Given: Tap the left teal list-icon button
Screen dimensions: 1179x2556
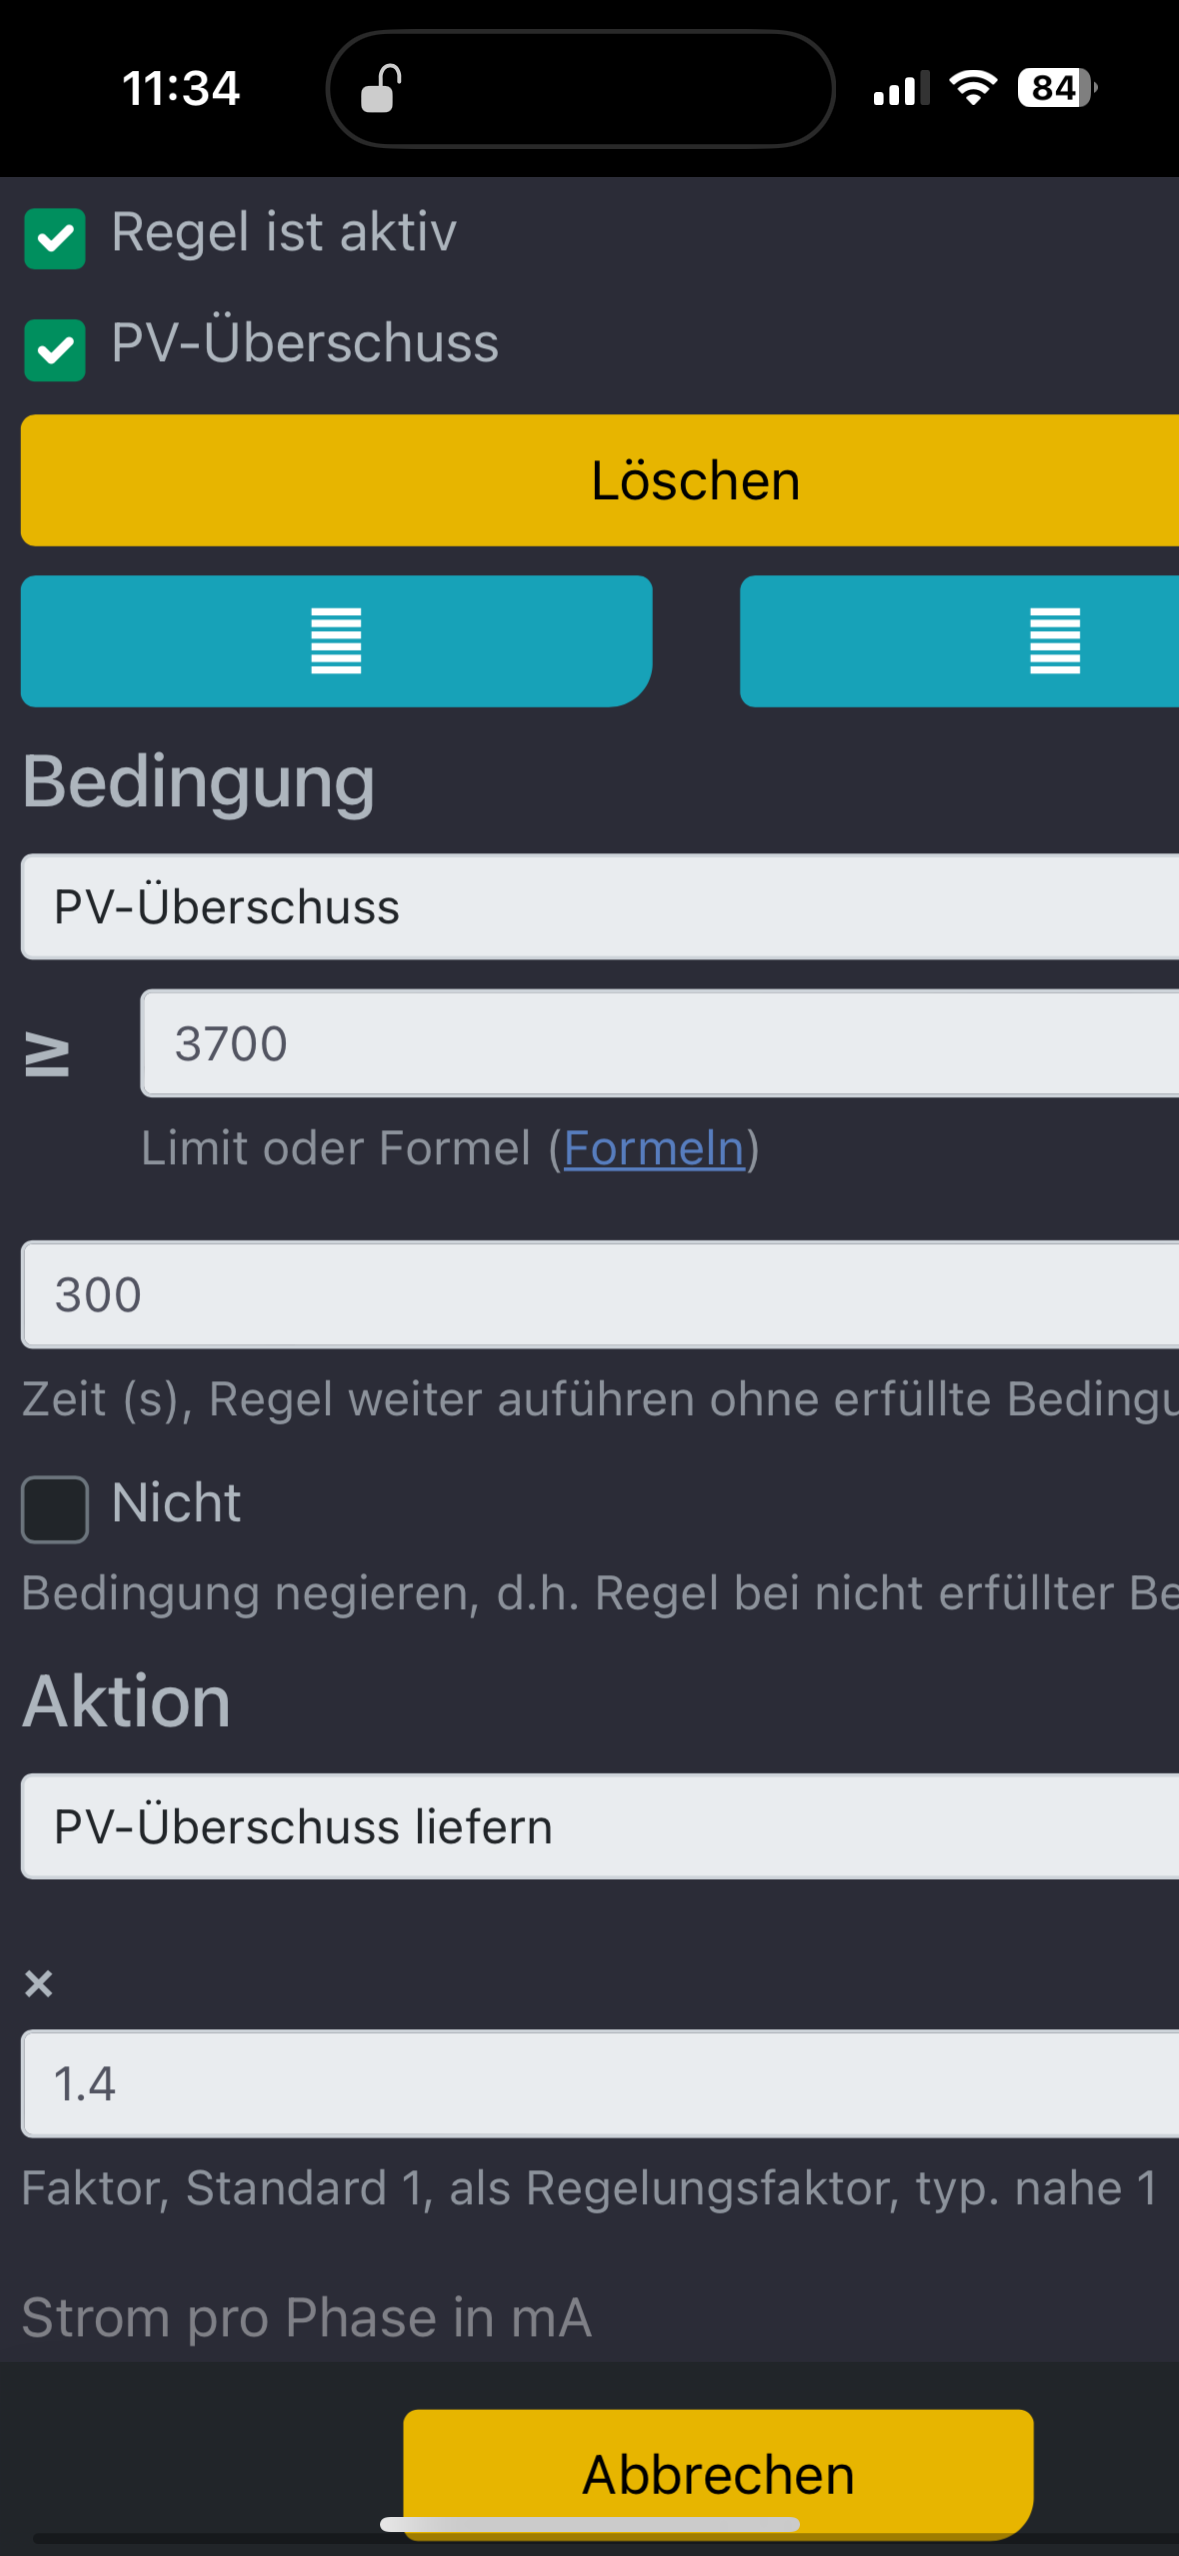Looking at the screenshot, I should coord(336,641).
